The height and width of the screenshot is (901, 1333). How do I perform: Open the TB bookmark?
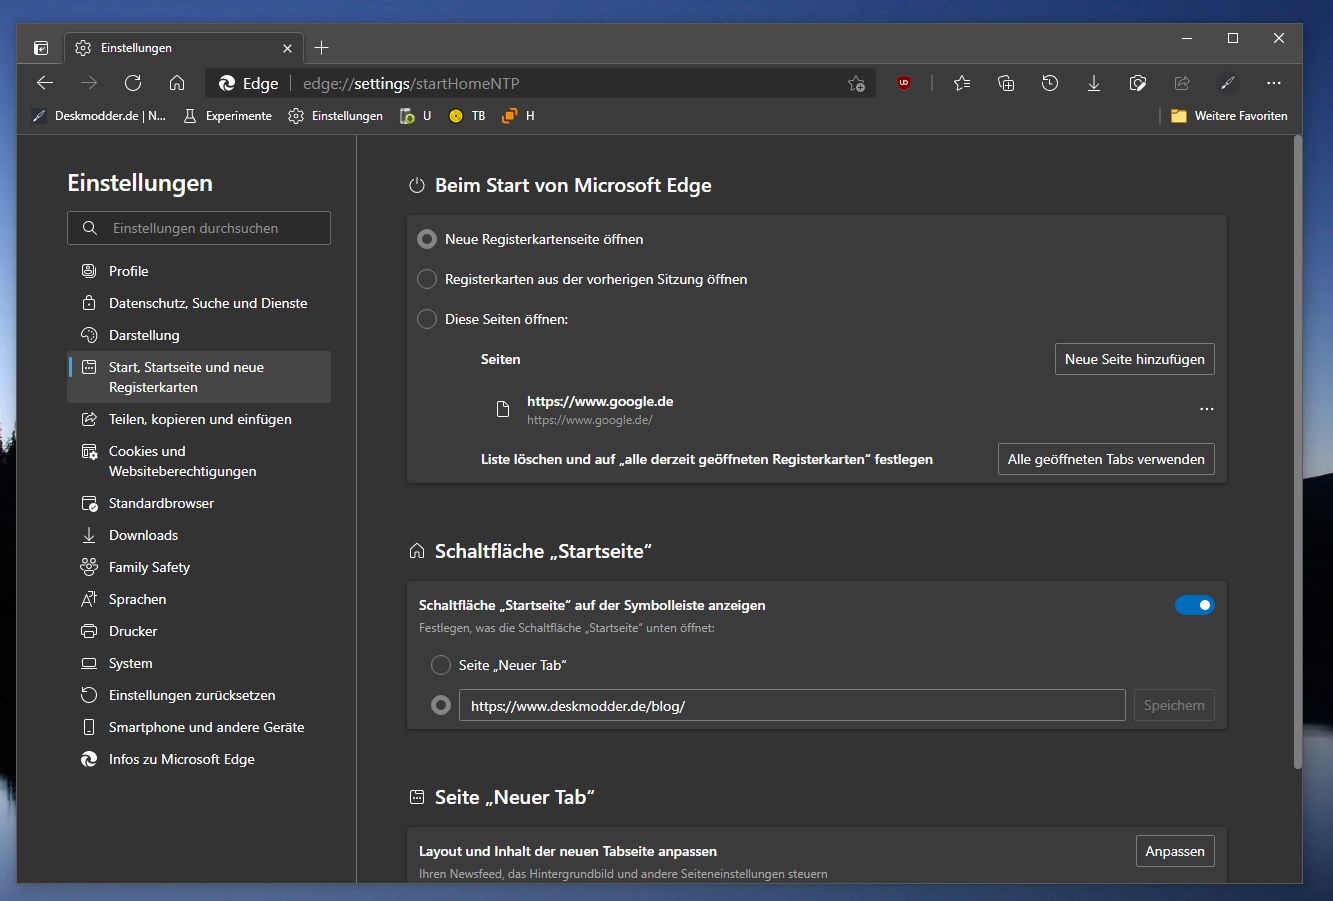point(467,116)
